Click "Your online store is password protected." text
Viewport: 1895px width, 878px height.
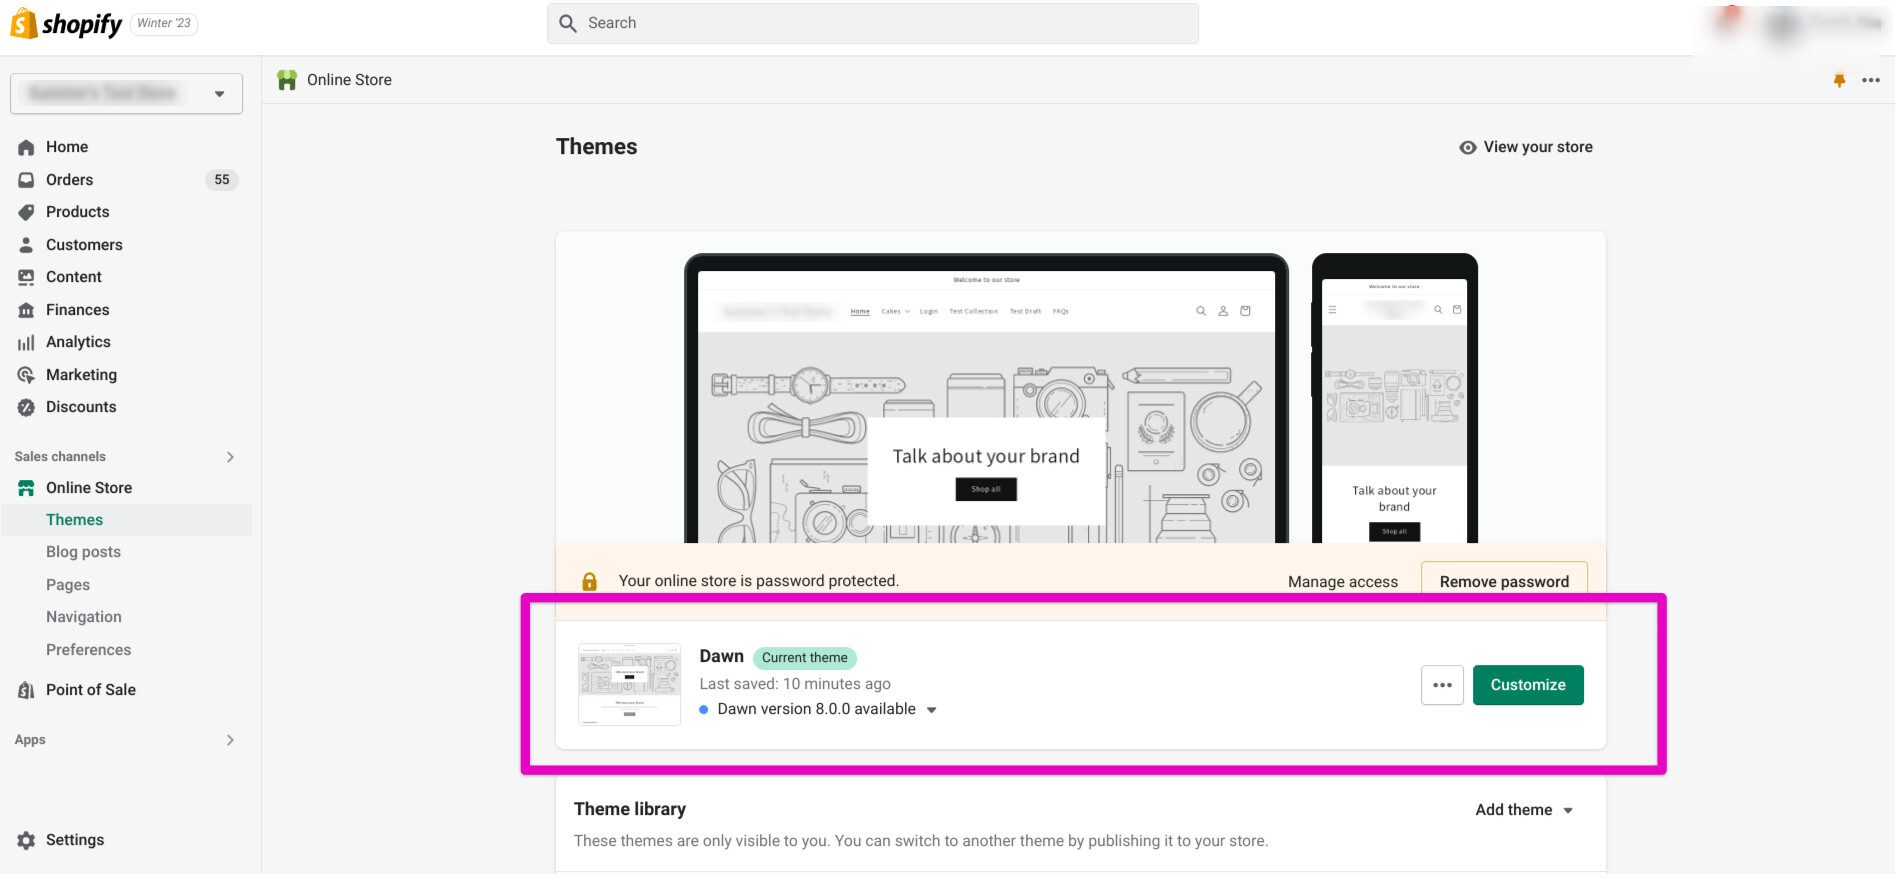click(759, 581)
